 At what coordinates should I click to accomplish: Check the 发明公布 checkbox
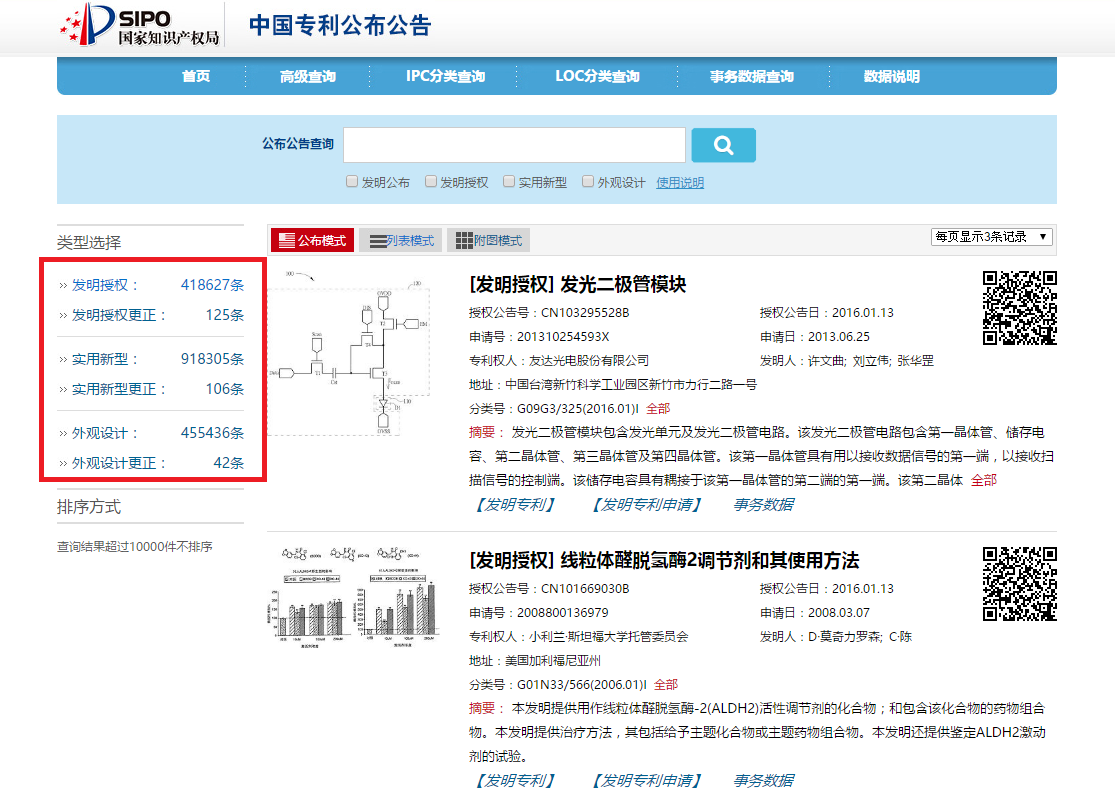tap(352, 182)
